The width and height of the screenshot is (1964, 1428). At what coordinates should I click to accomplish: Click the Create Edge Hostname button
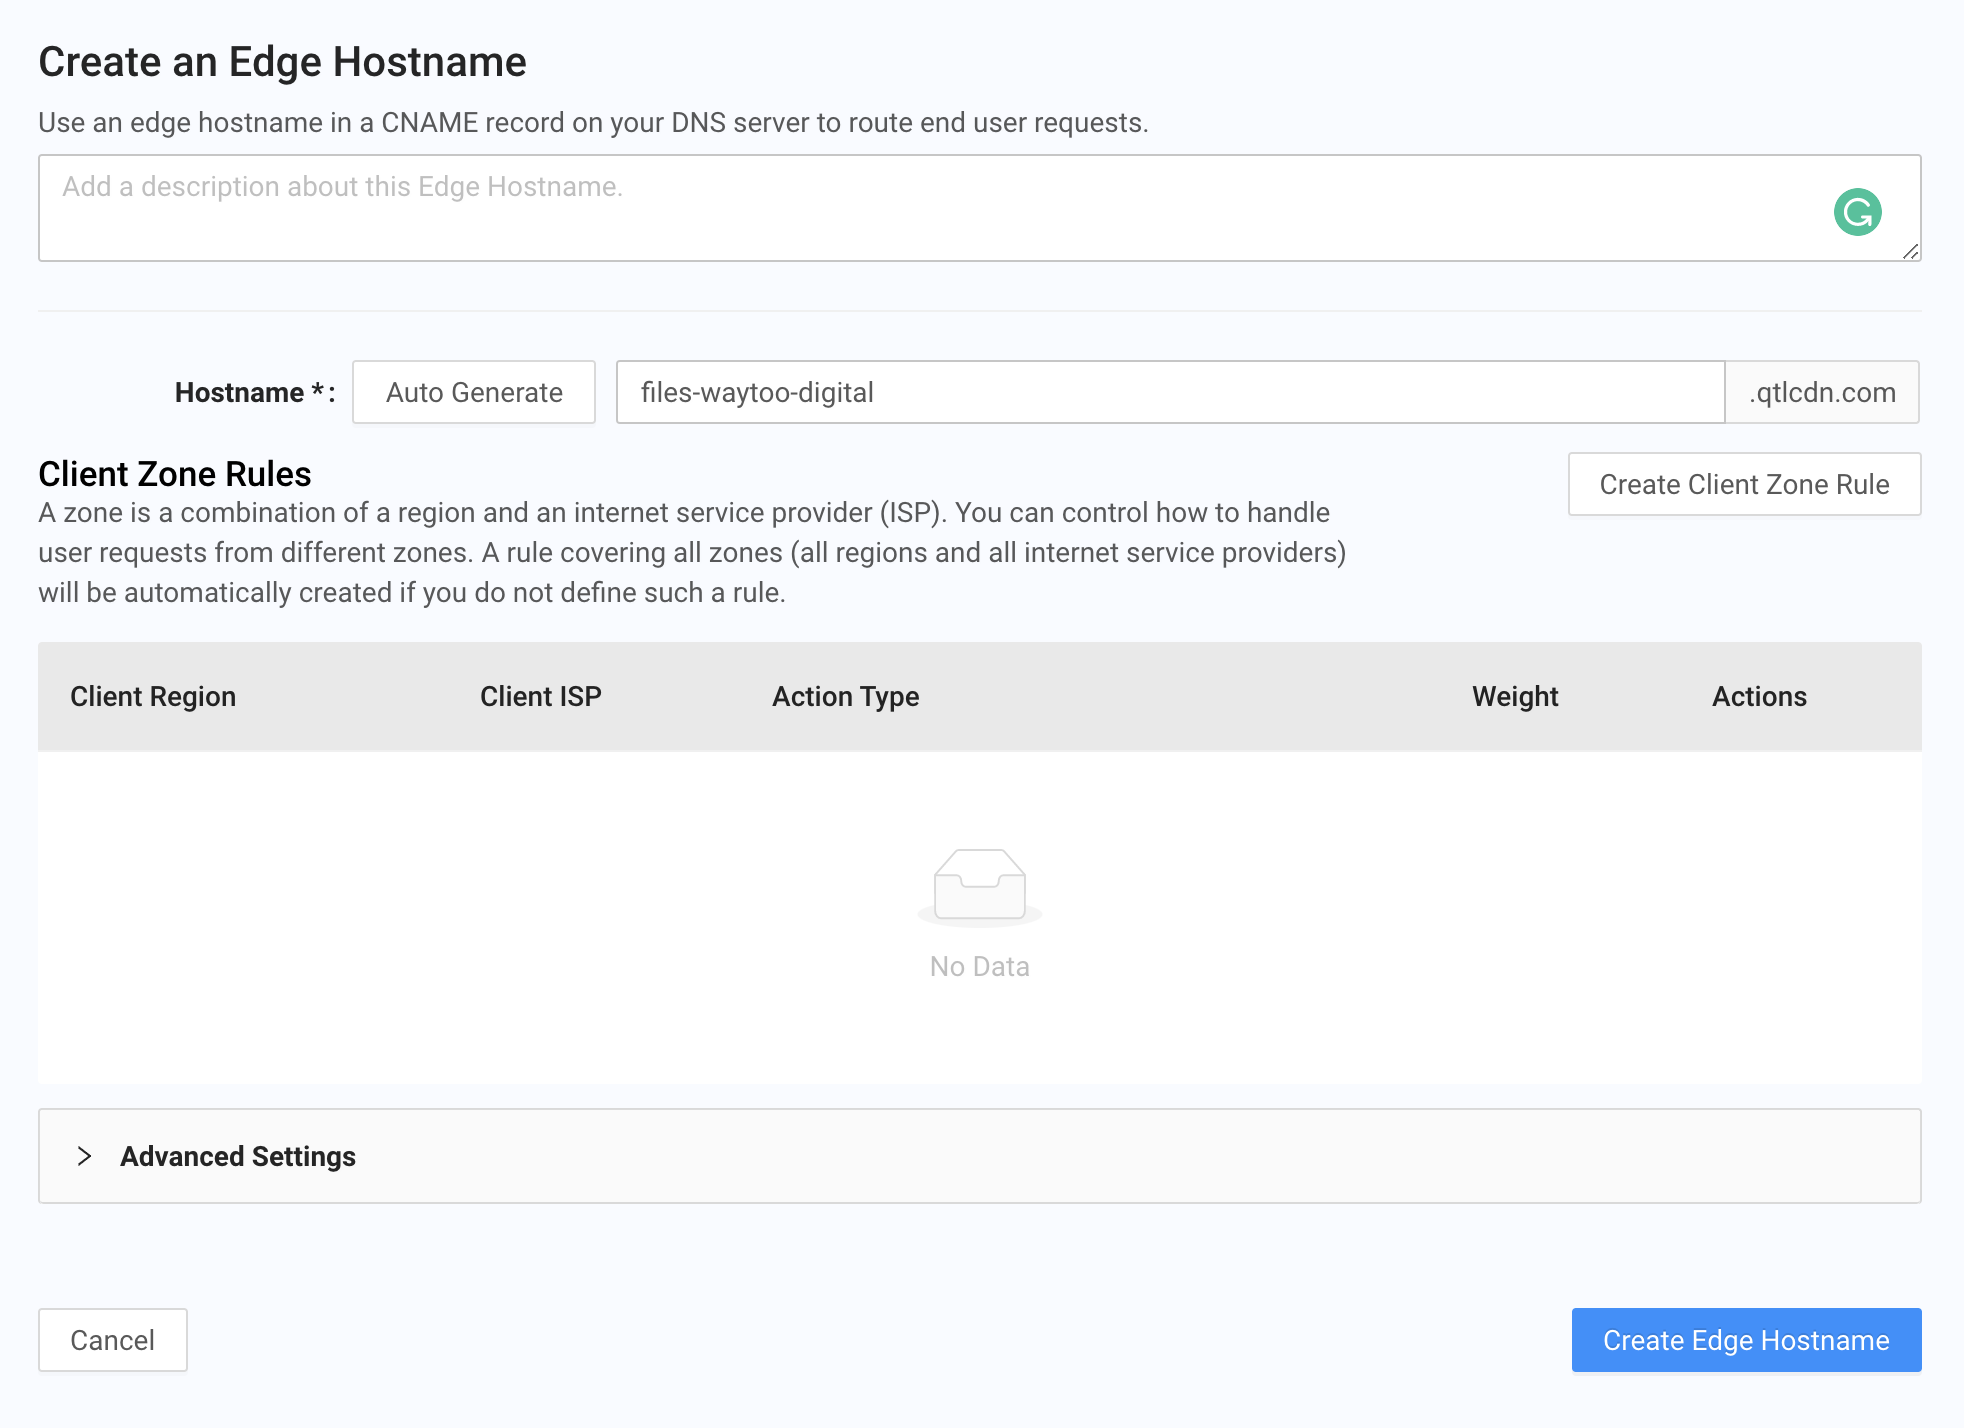1746,1340
